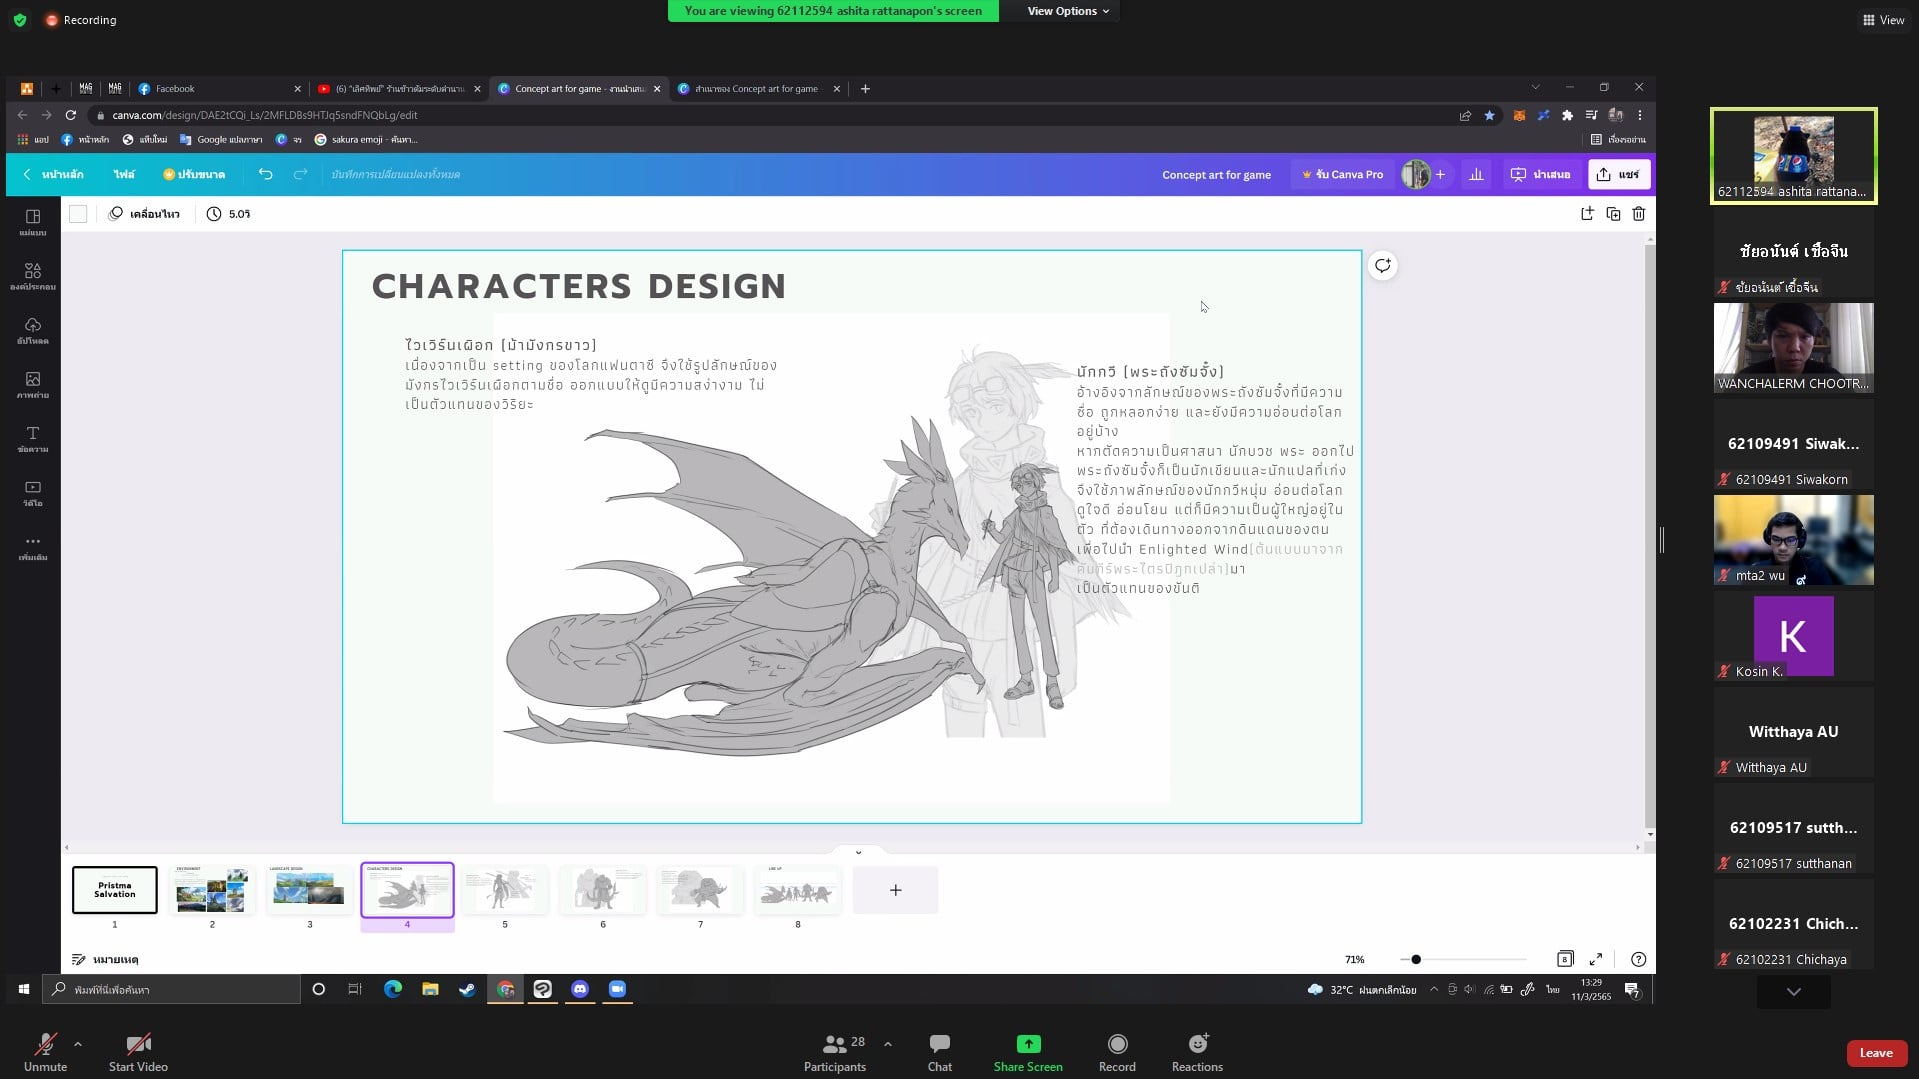Enter fullscreen presentation mode icon

click(1596, 959)
